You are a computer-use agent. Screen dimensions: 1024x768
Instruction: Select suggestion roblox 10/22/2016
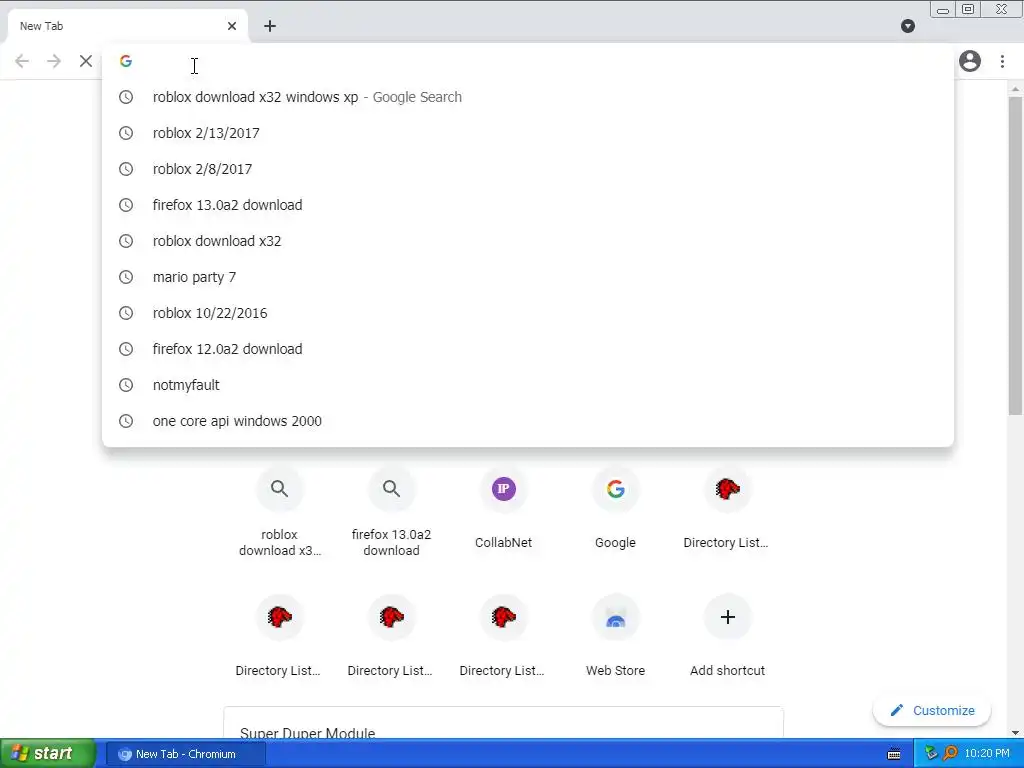tap(528, 313)
